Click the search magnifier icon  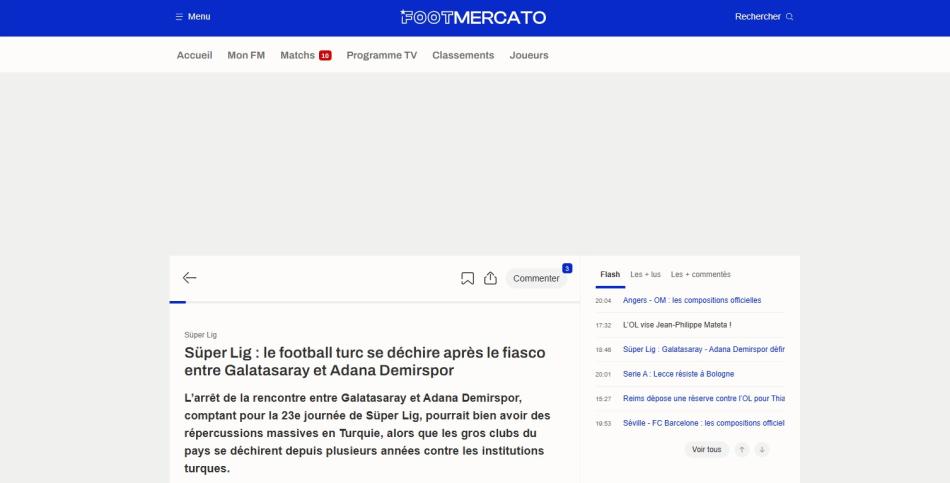pyautogui.click(x=789, y=17)
